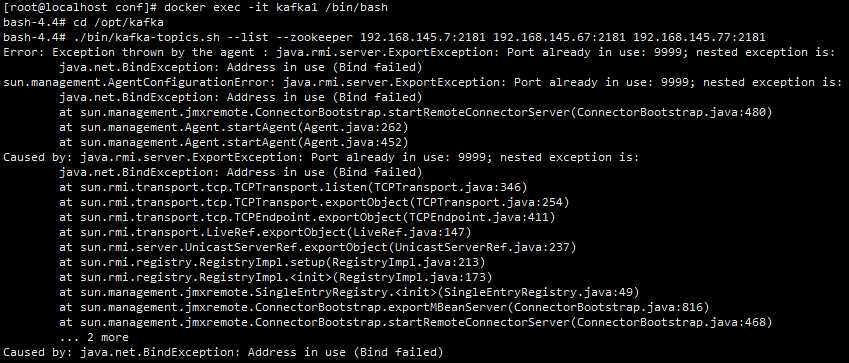The image size is (849, 363).
Task: Click the docker exec kafka1 command line
Action: tap(195, 8)
